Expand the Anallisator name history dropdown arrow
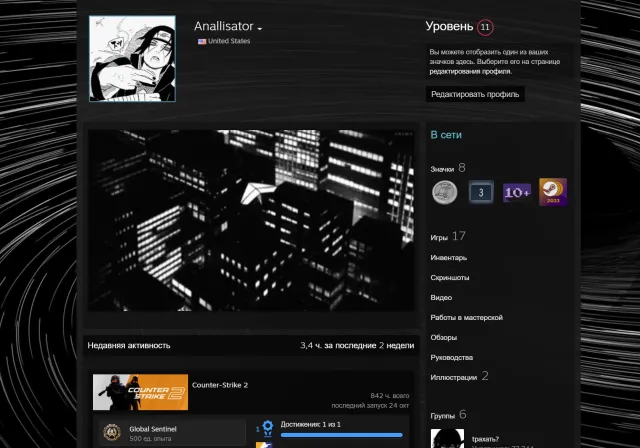Viewport: 640px width, 448px height. coord(260,29)
